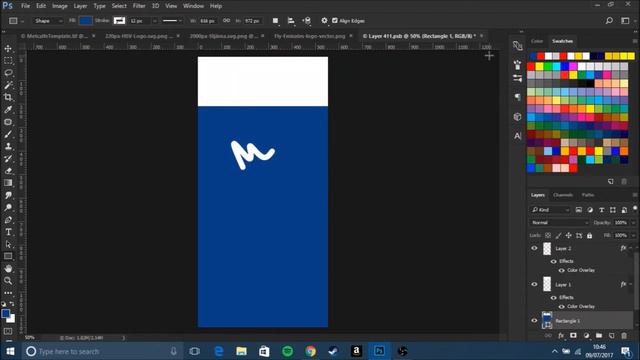The image size is (640, 360).
Task: Open Chrome from the taskbar
Action: click(311, 351)
